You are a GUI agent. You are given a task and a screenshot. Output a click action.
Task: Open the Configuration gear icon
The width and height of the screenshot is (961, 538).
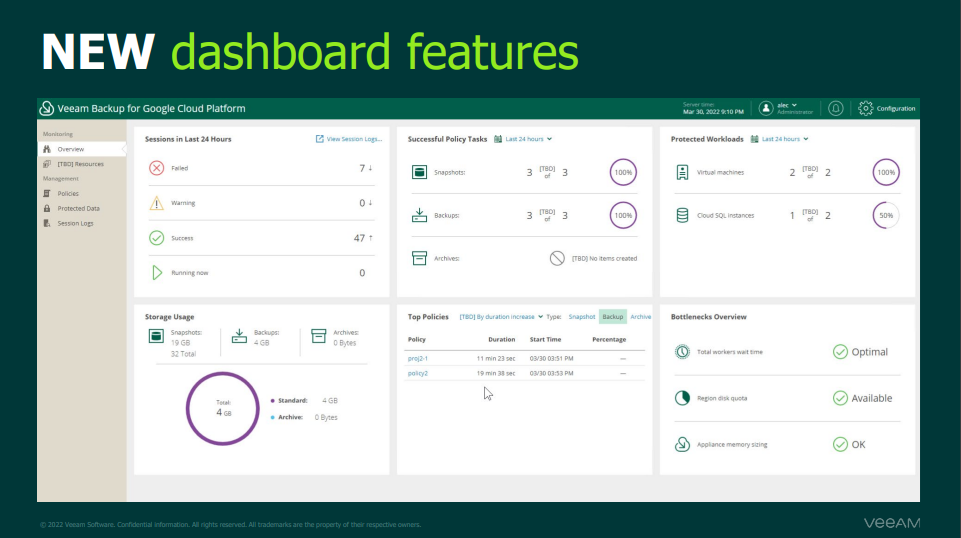(x=865, y=108)
